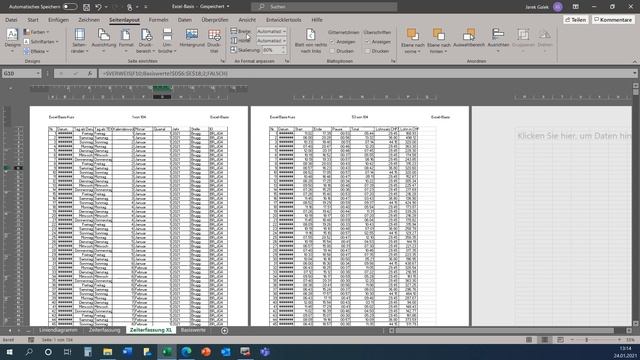Open the Farben theme colors dropdown
Screen dimensions: 640x360
pos(36,32)
